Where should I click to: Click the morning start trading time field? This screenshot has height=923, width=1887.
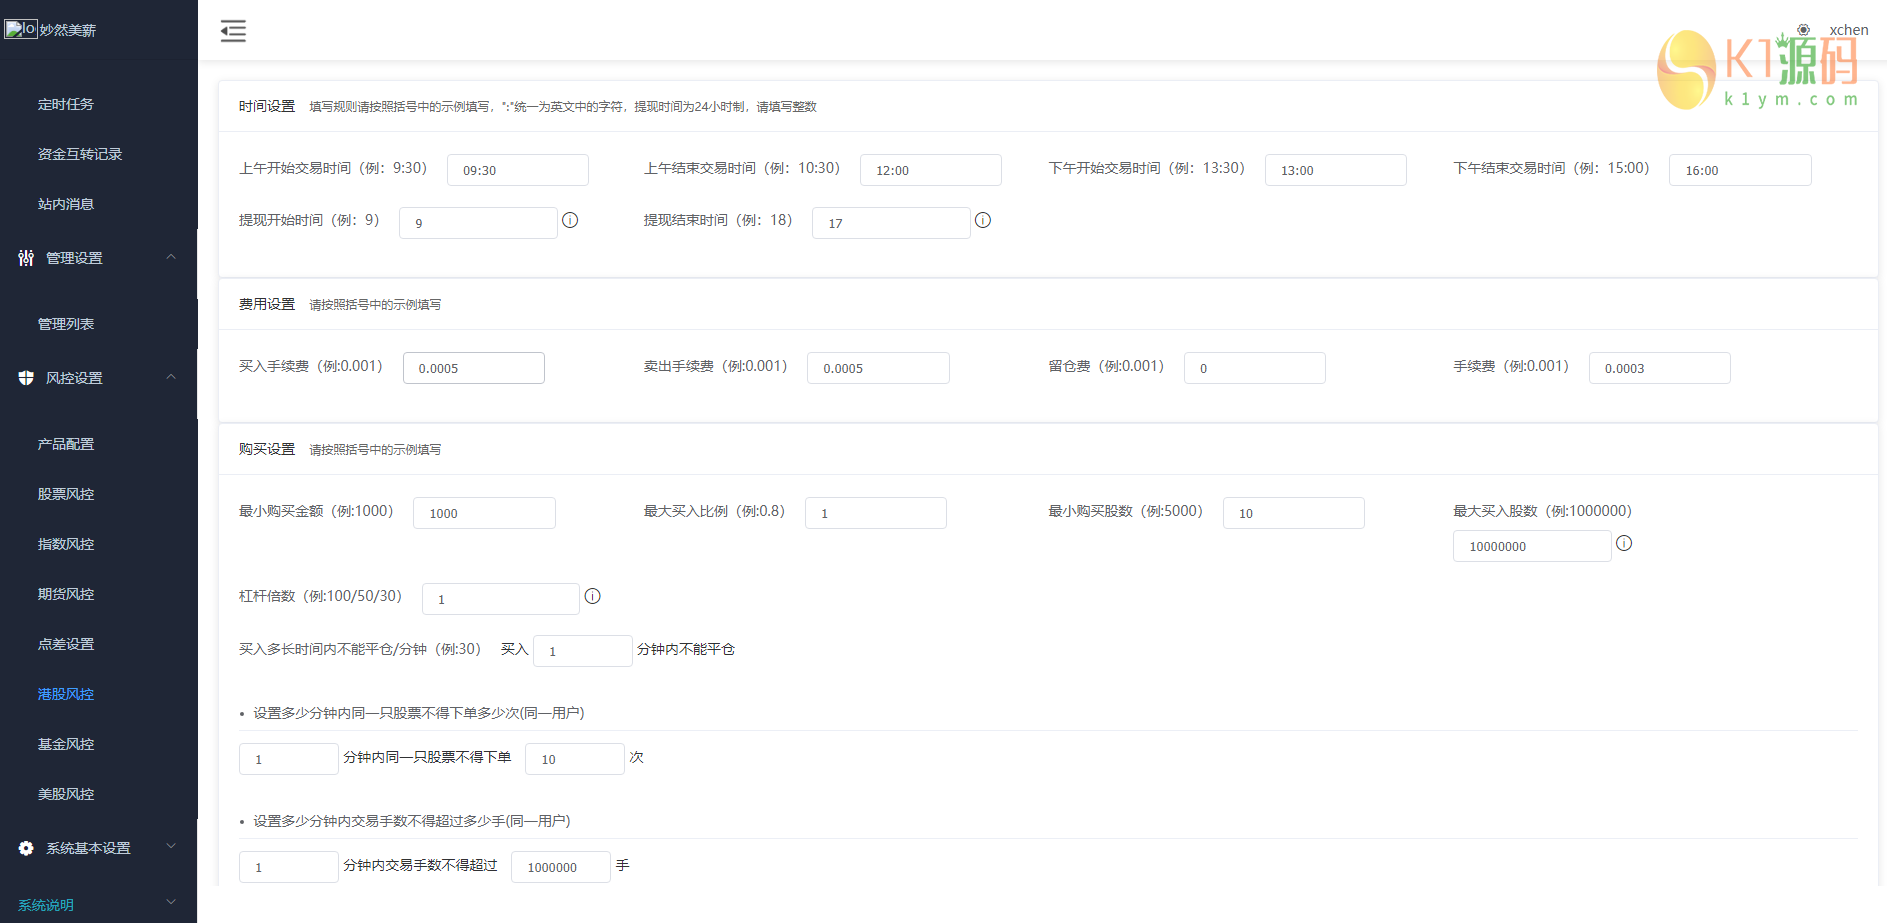point(517,170)
